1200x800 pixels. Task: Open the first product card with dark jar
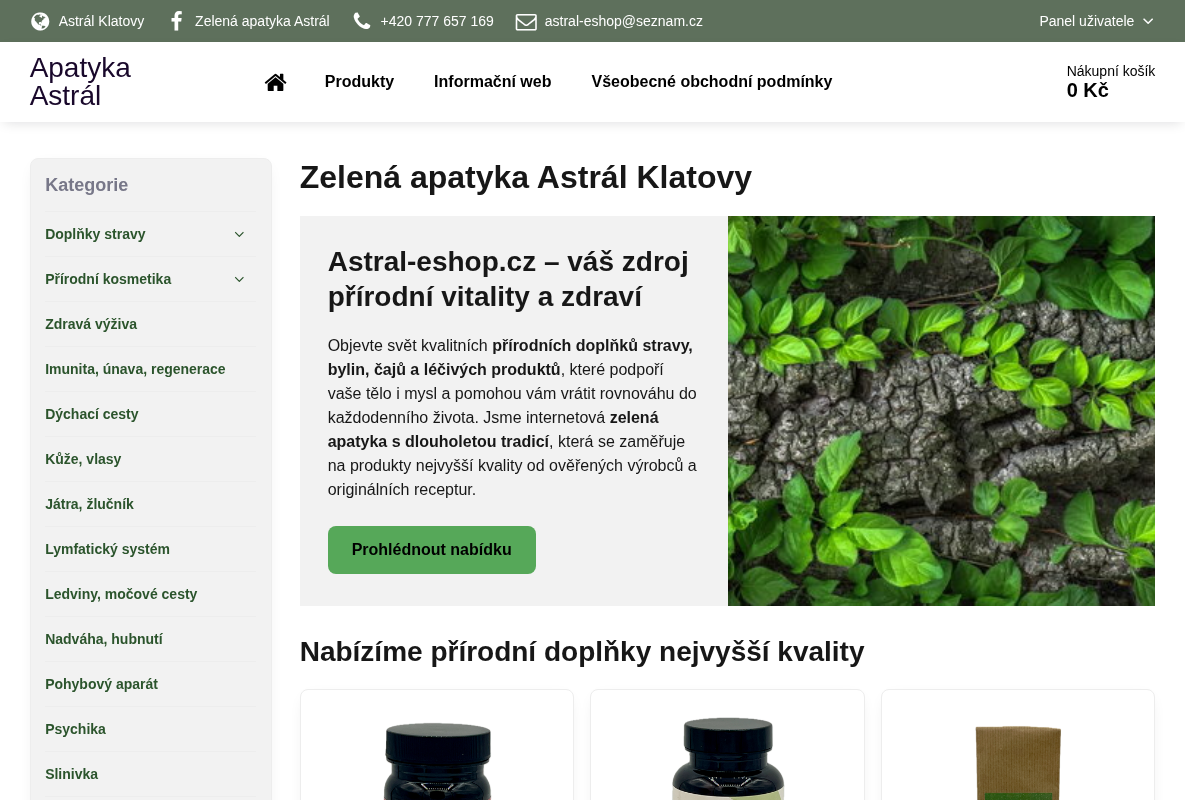tap(437, 745)
